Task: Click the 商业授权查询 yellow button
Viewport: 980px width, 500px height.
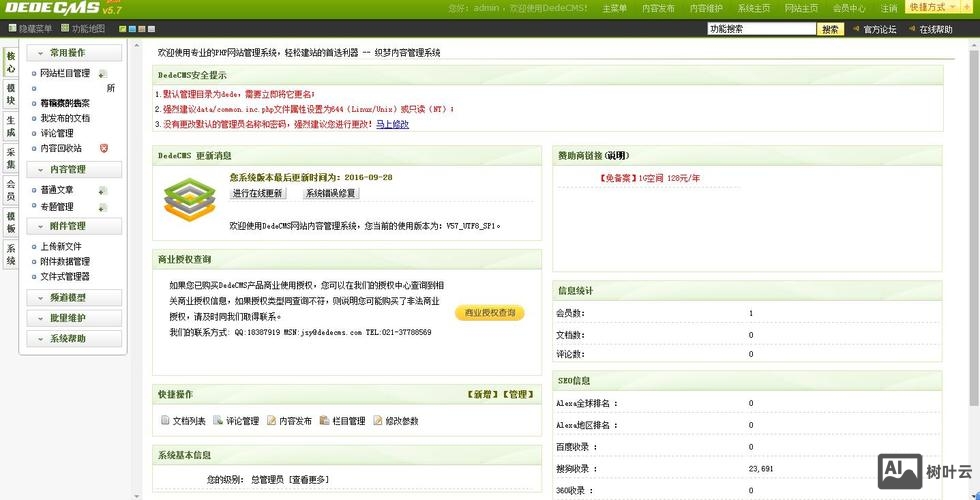Action: [489, 312]
